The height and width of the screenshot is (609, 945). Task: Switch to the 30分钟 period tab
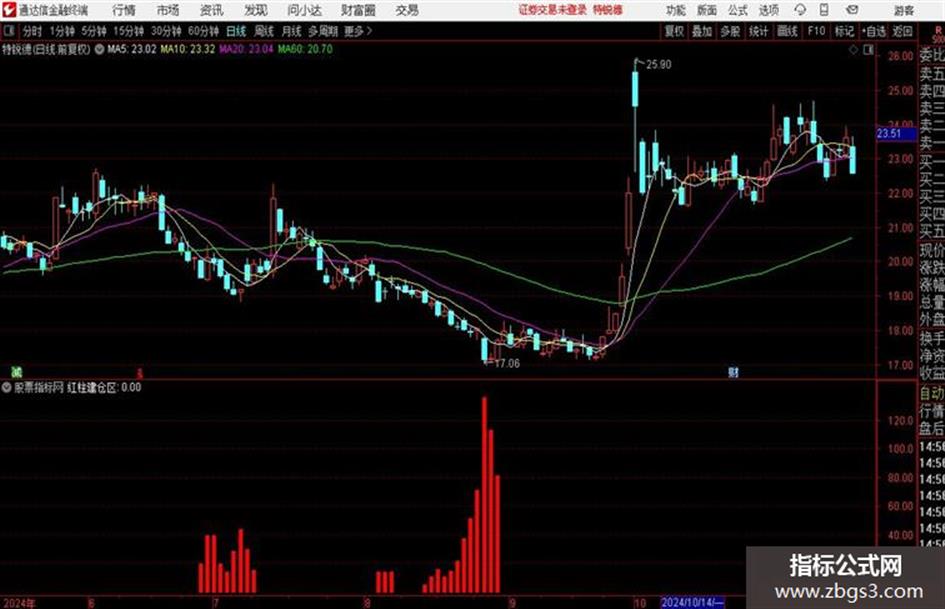(x=166, y=31)
